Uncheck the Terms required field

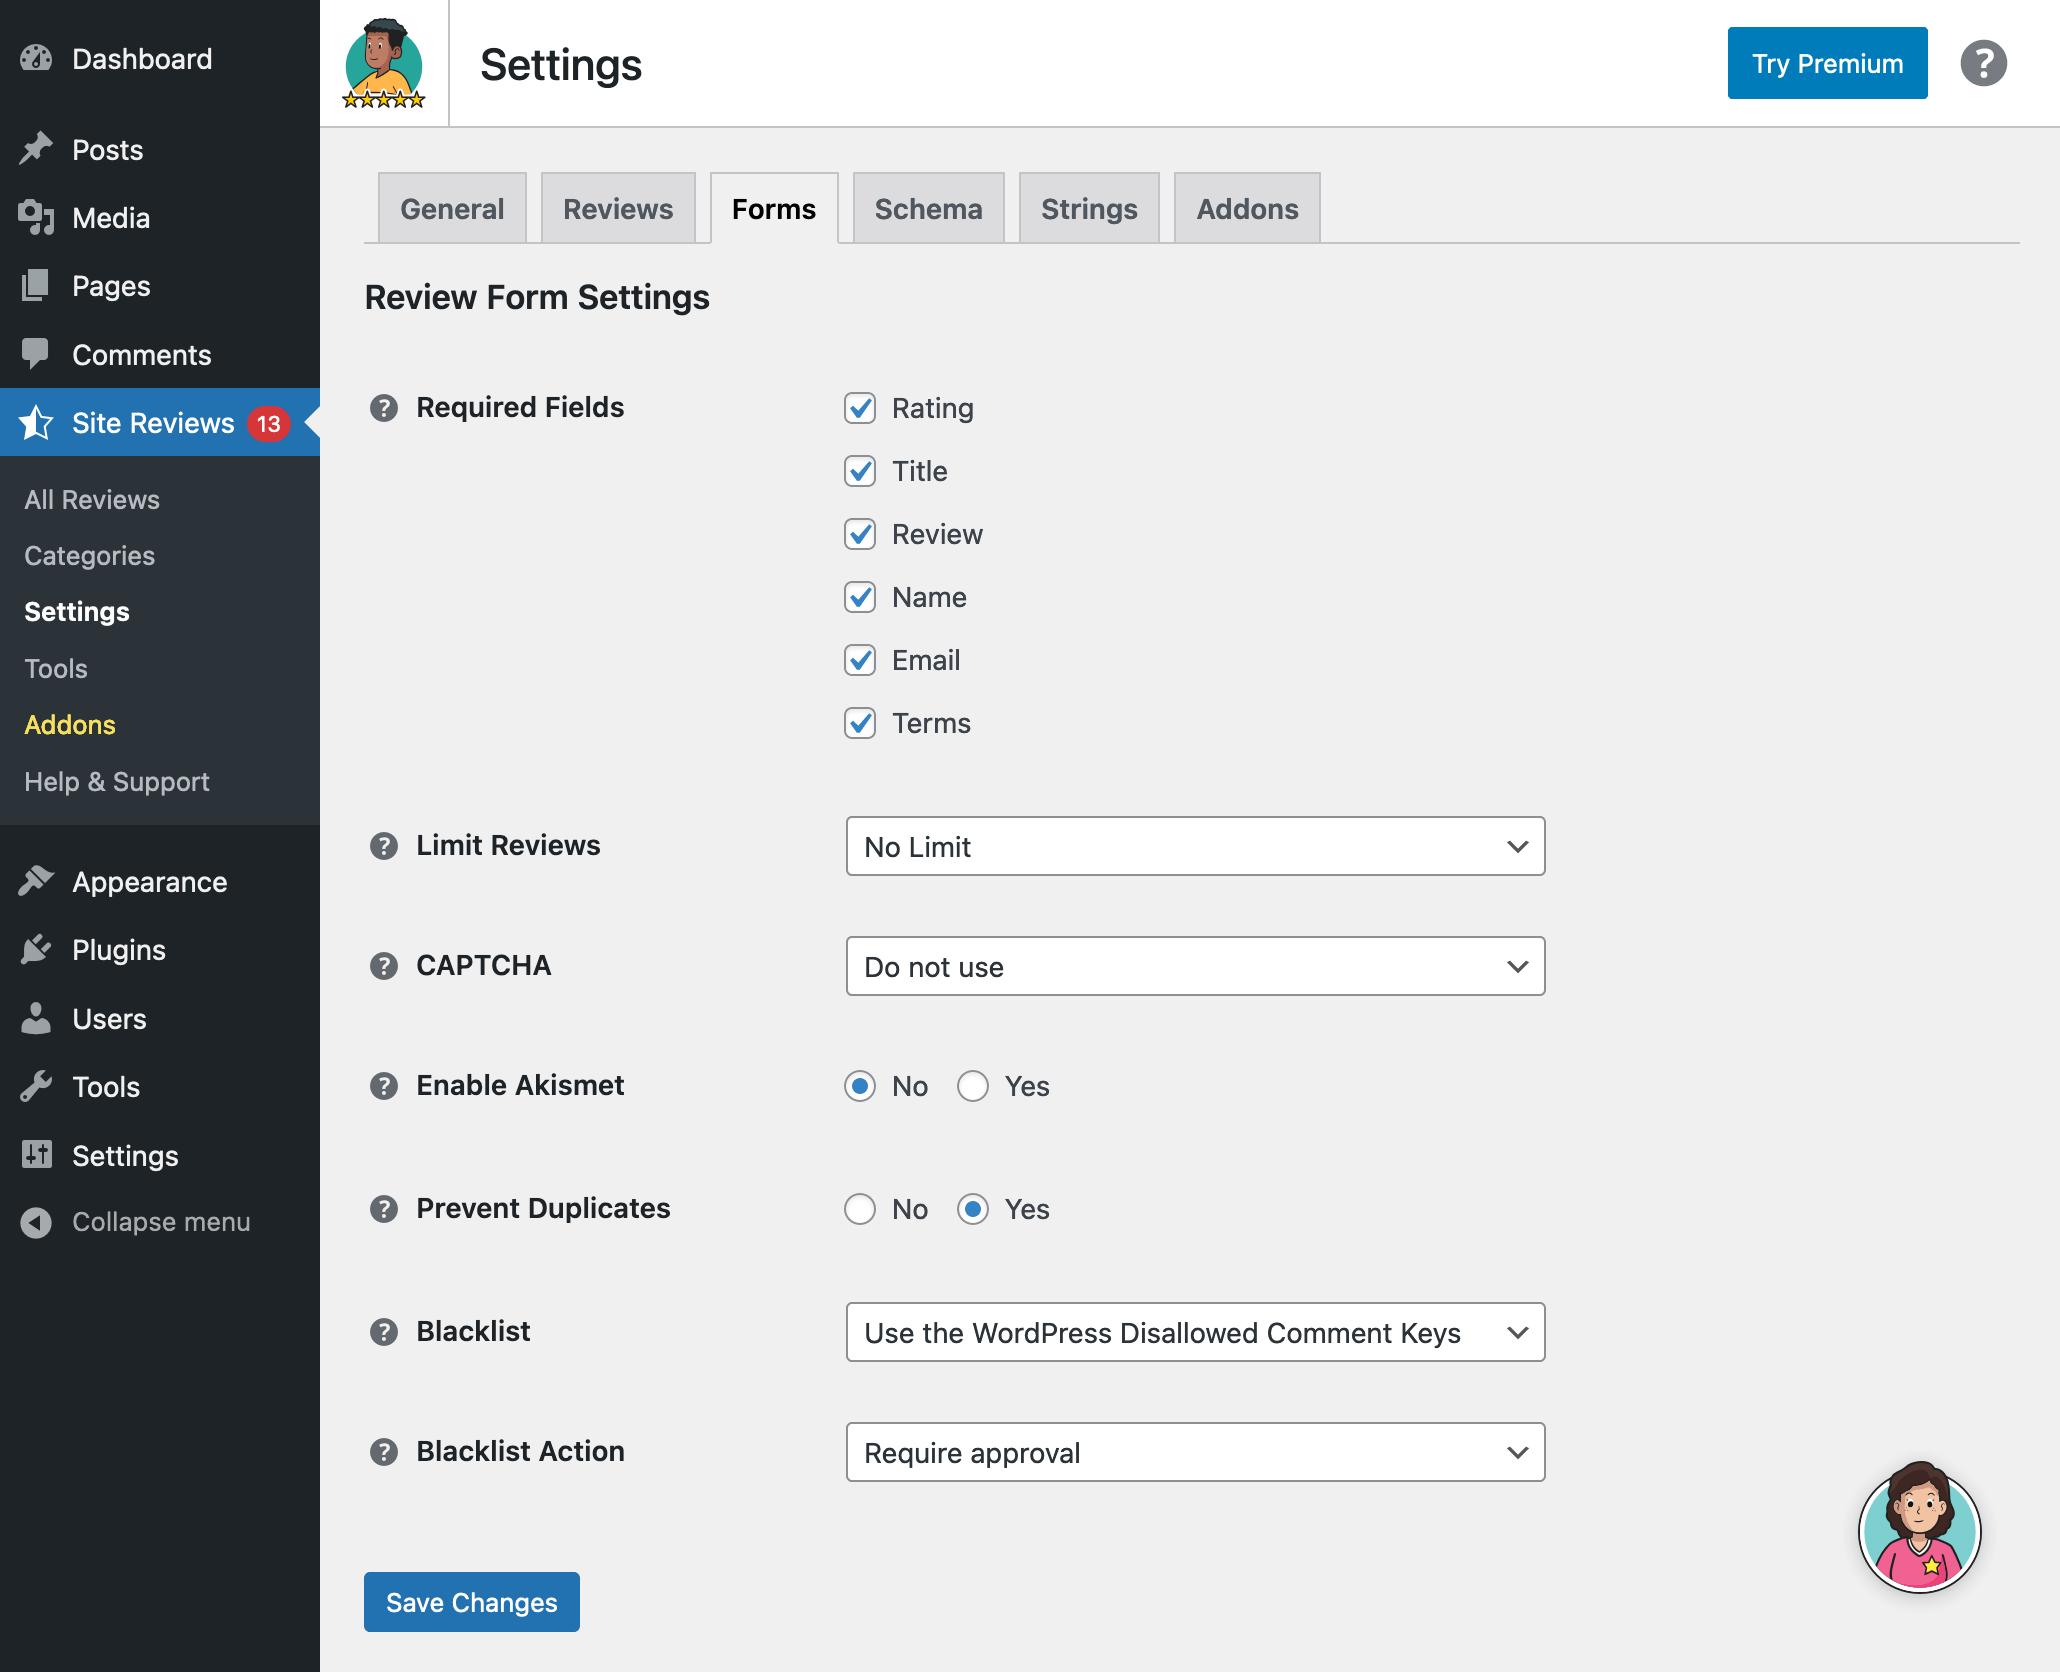[x=860, y=723]
